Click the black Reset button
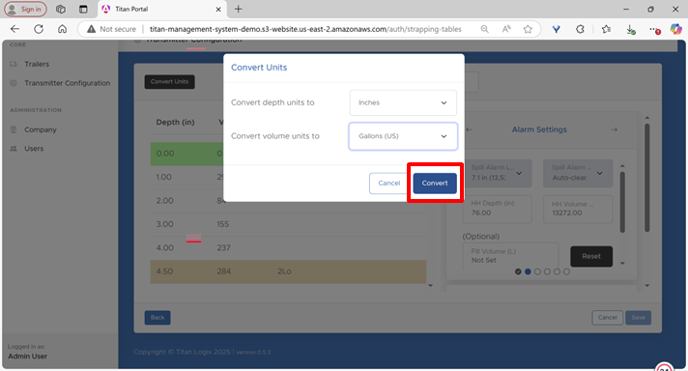This screenshot has height=371, width=688. [591, 256]
